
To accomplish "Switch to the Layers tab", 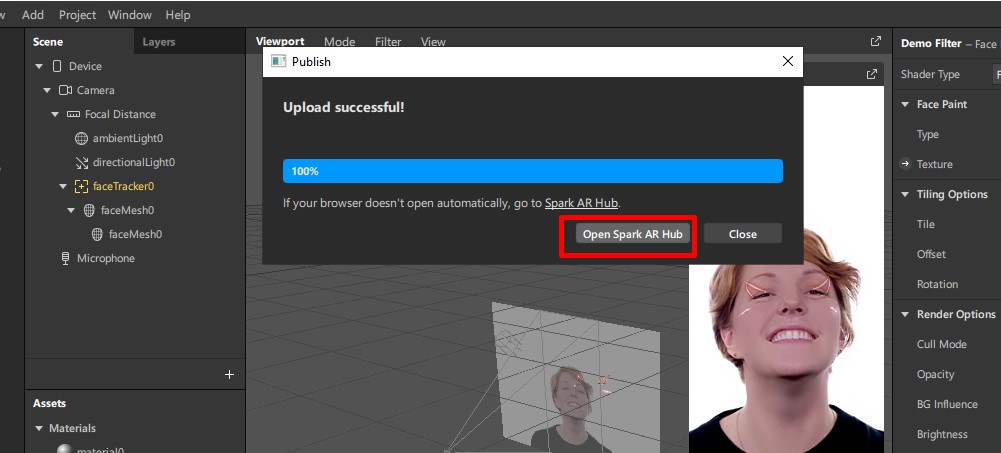I will tap(158, 42).
